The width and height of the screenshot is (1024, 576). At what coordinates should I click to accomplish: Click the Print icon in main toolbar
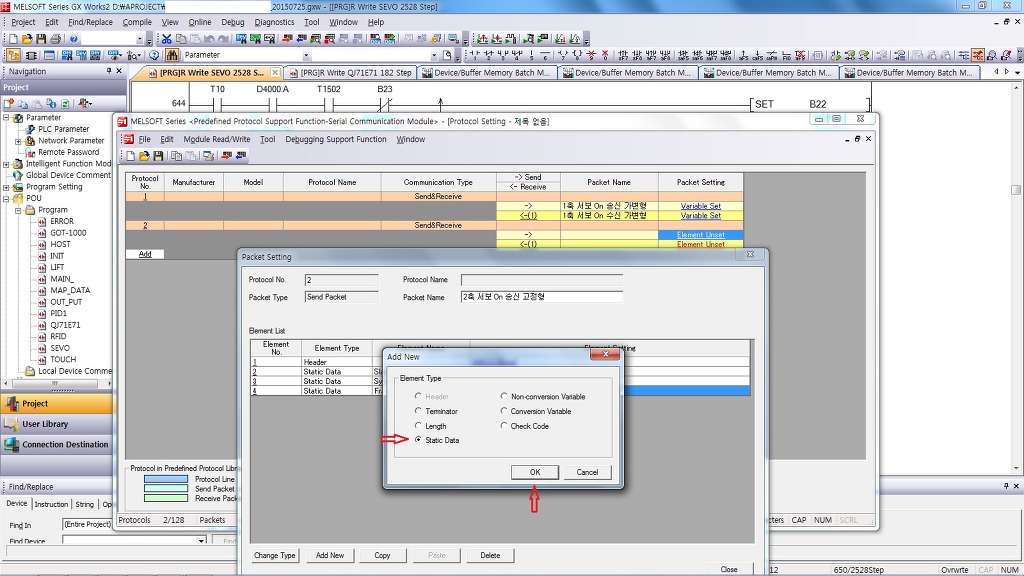coord(55,39)
